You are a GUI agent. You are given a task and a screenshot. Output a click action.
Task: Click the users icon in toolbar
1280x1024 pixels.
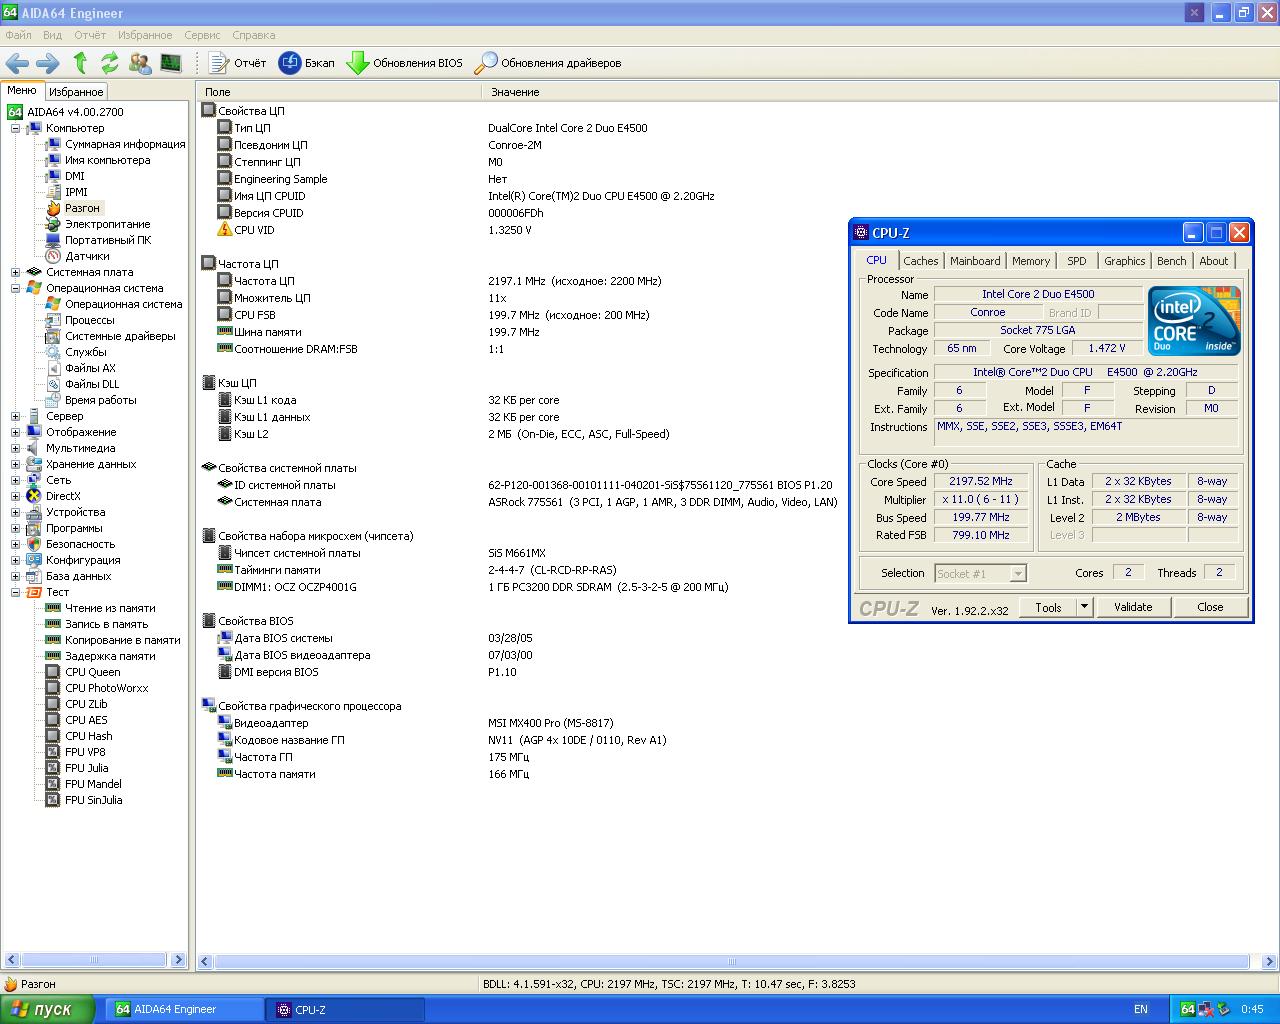(x=140, y=63)
